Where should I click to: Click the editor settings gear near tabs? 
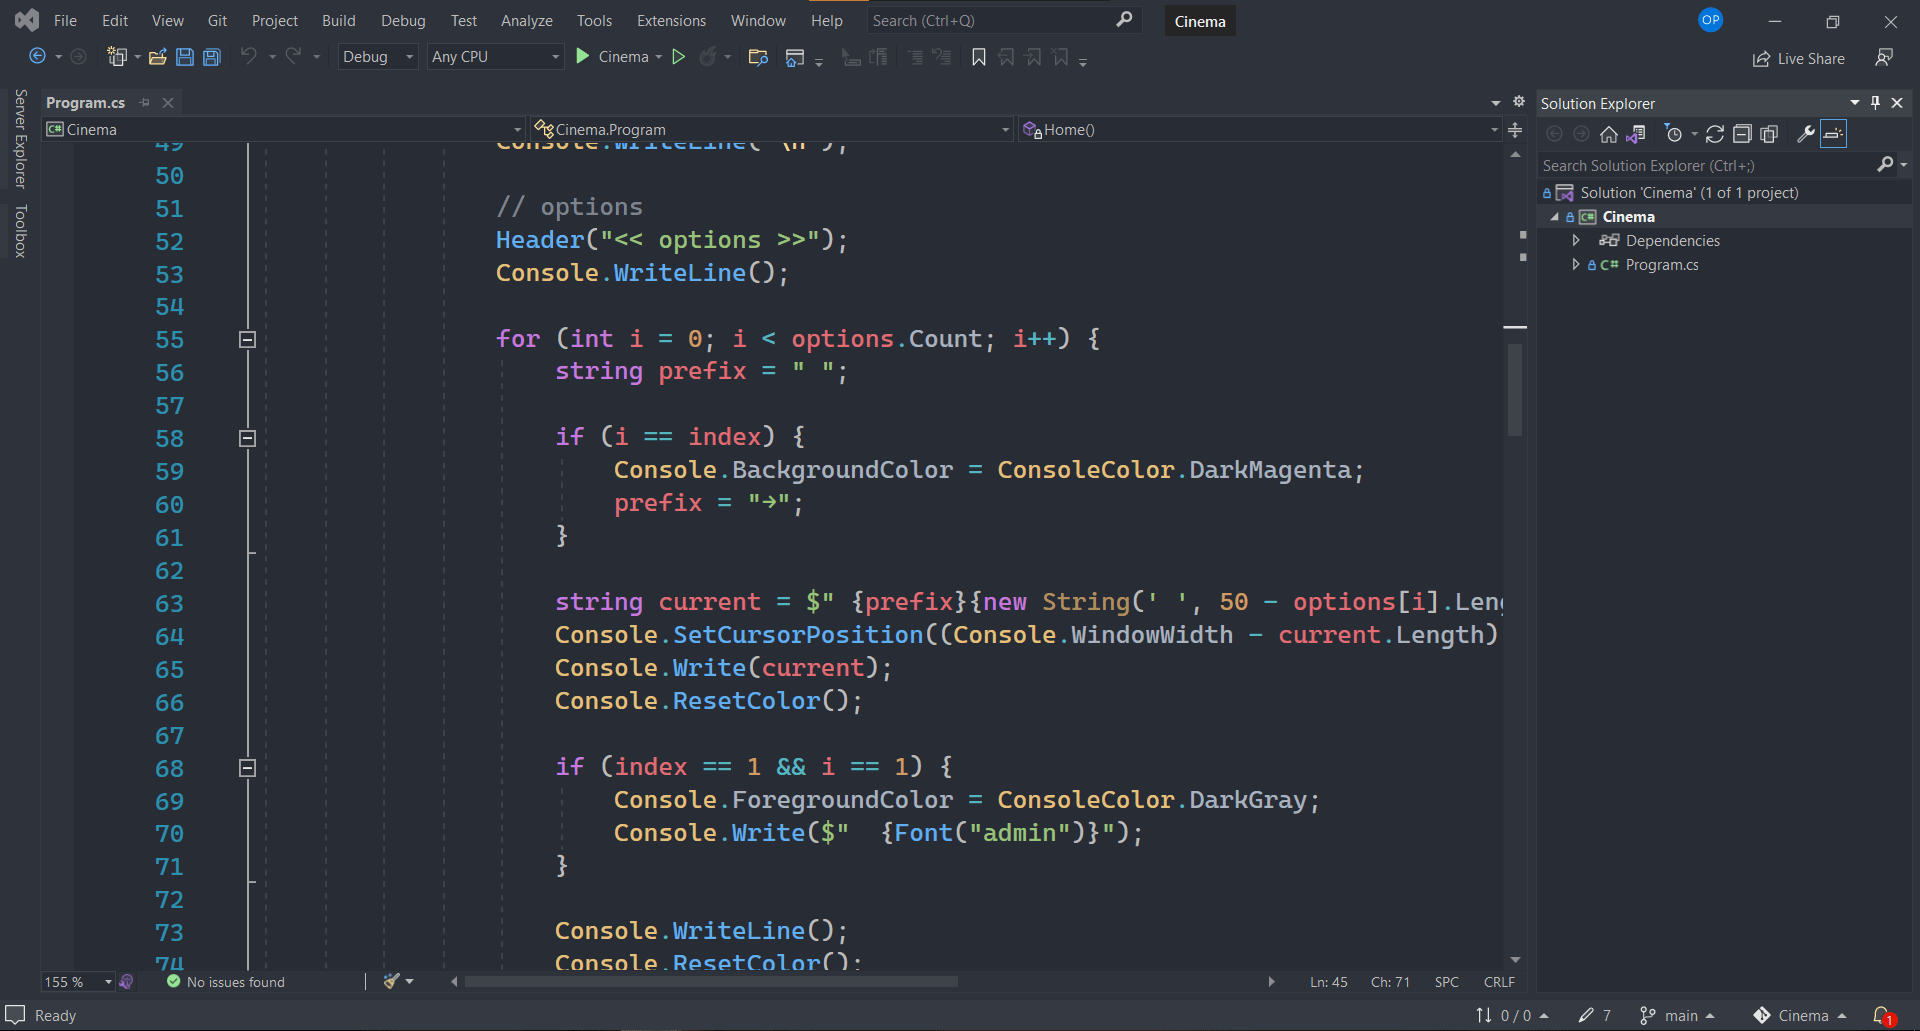(1519, 102)
